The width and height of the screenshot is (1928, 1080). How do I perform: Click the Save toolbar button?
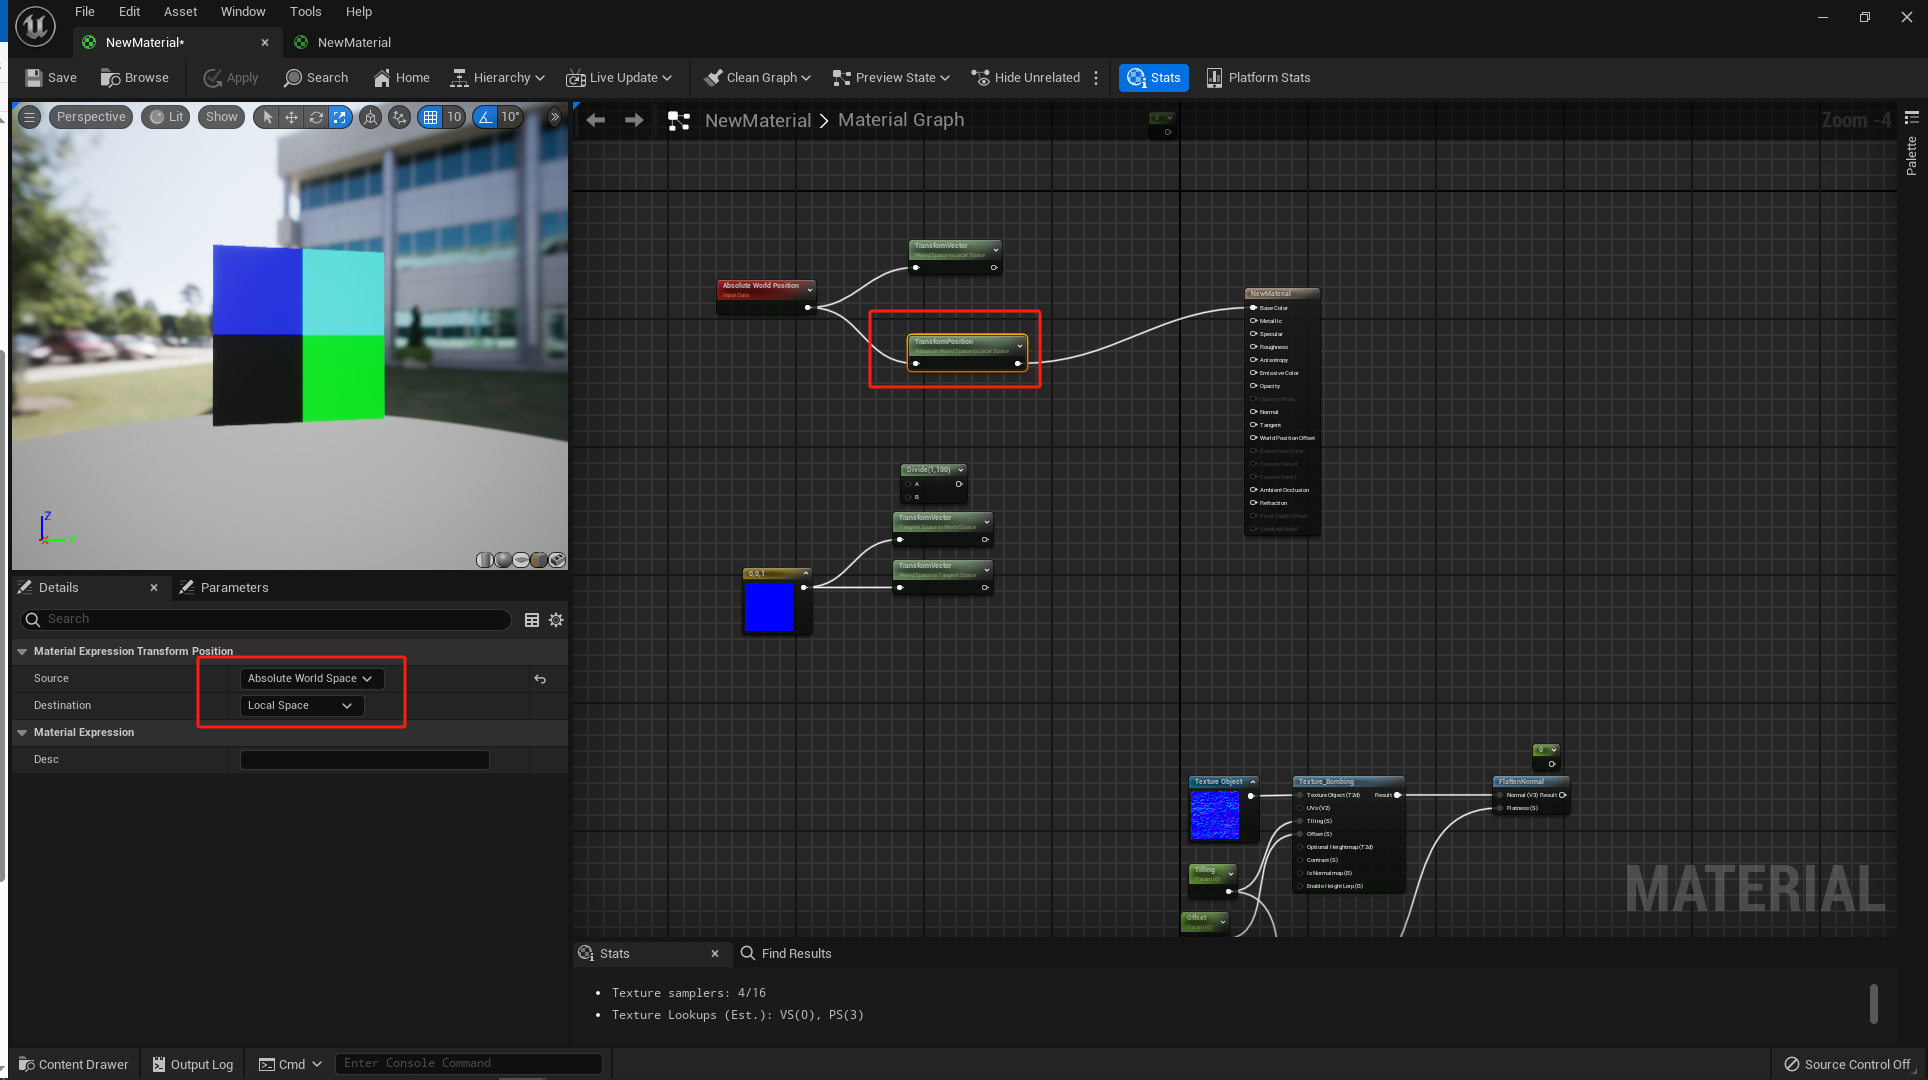[x=51, y=77]
